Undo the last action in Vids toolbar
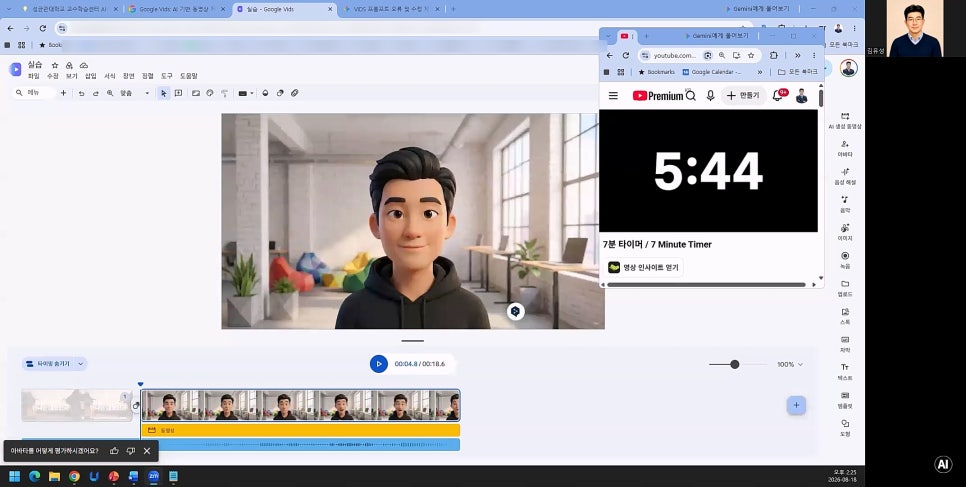The width and height of the screenshot is (966, 487). tap(81, 93)
